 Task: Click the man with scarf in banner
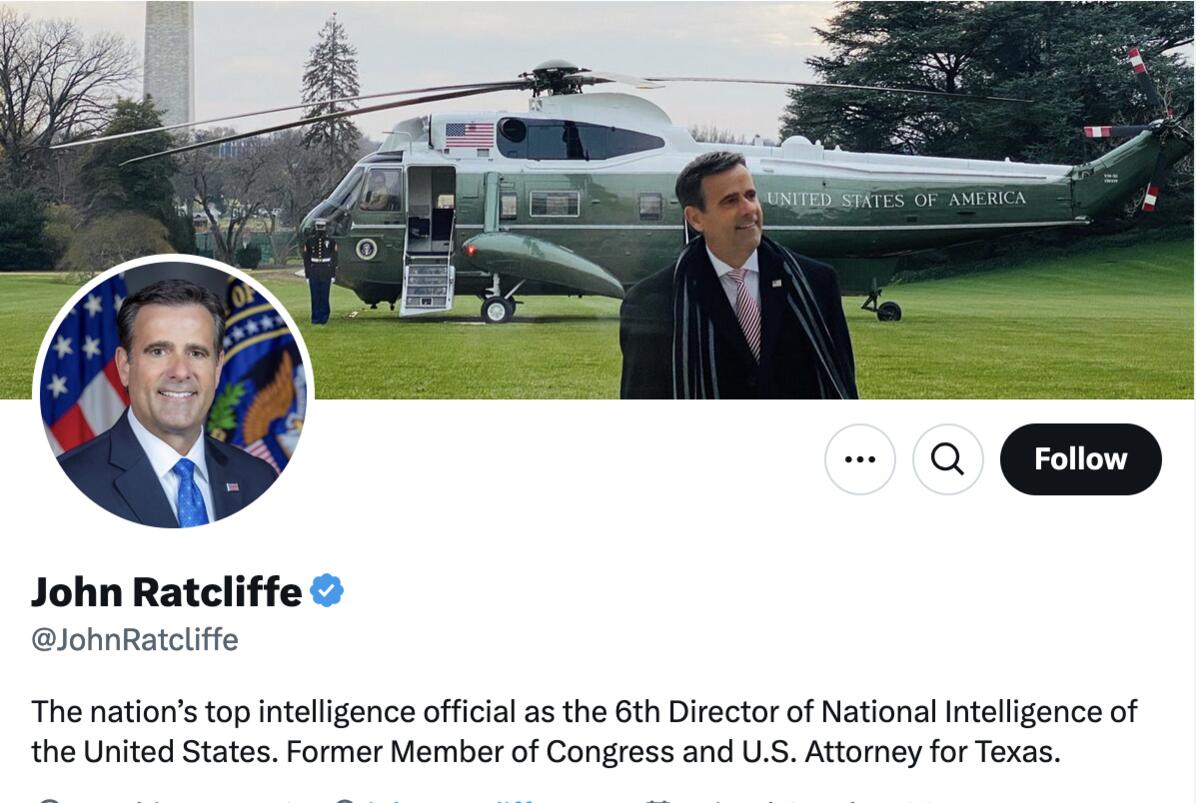(735, 290)
